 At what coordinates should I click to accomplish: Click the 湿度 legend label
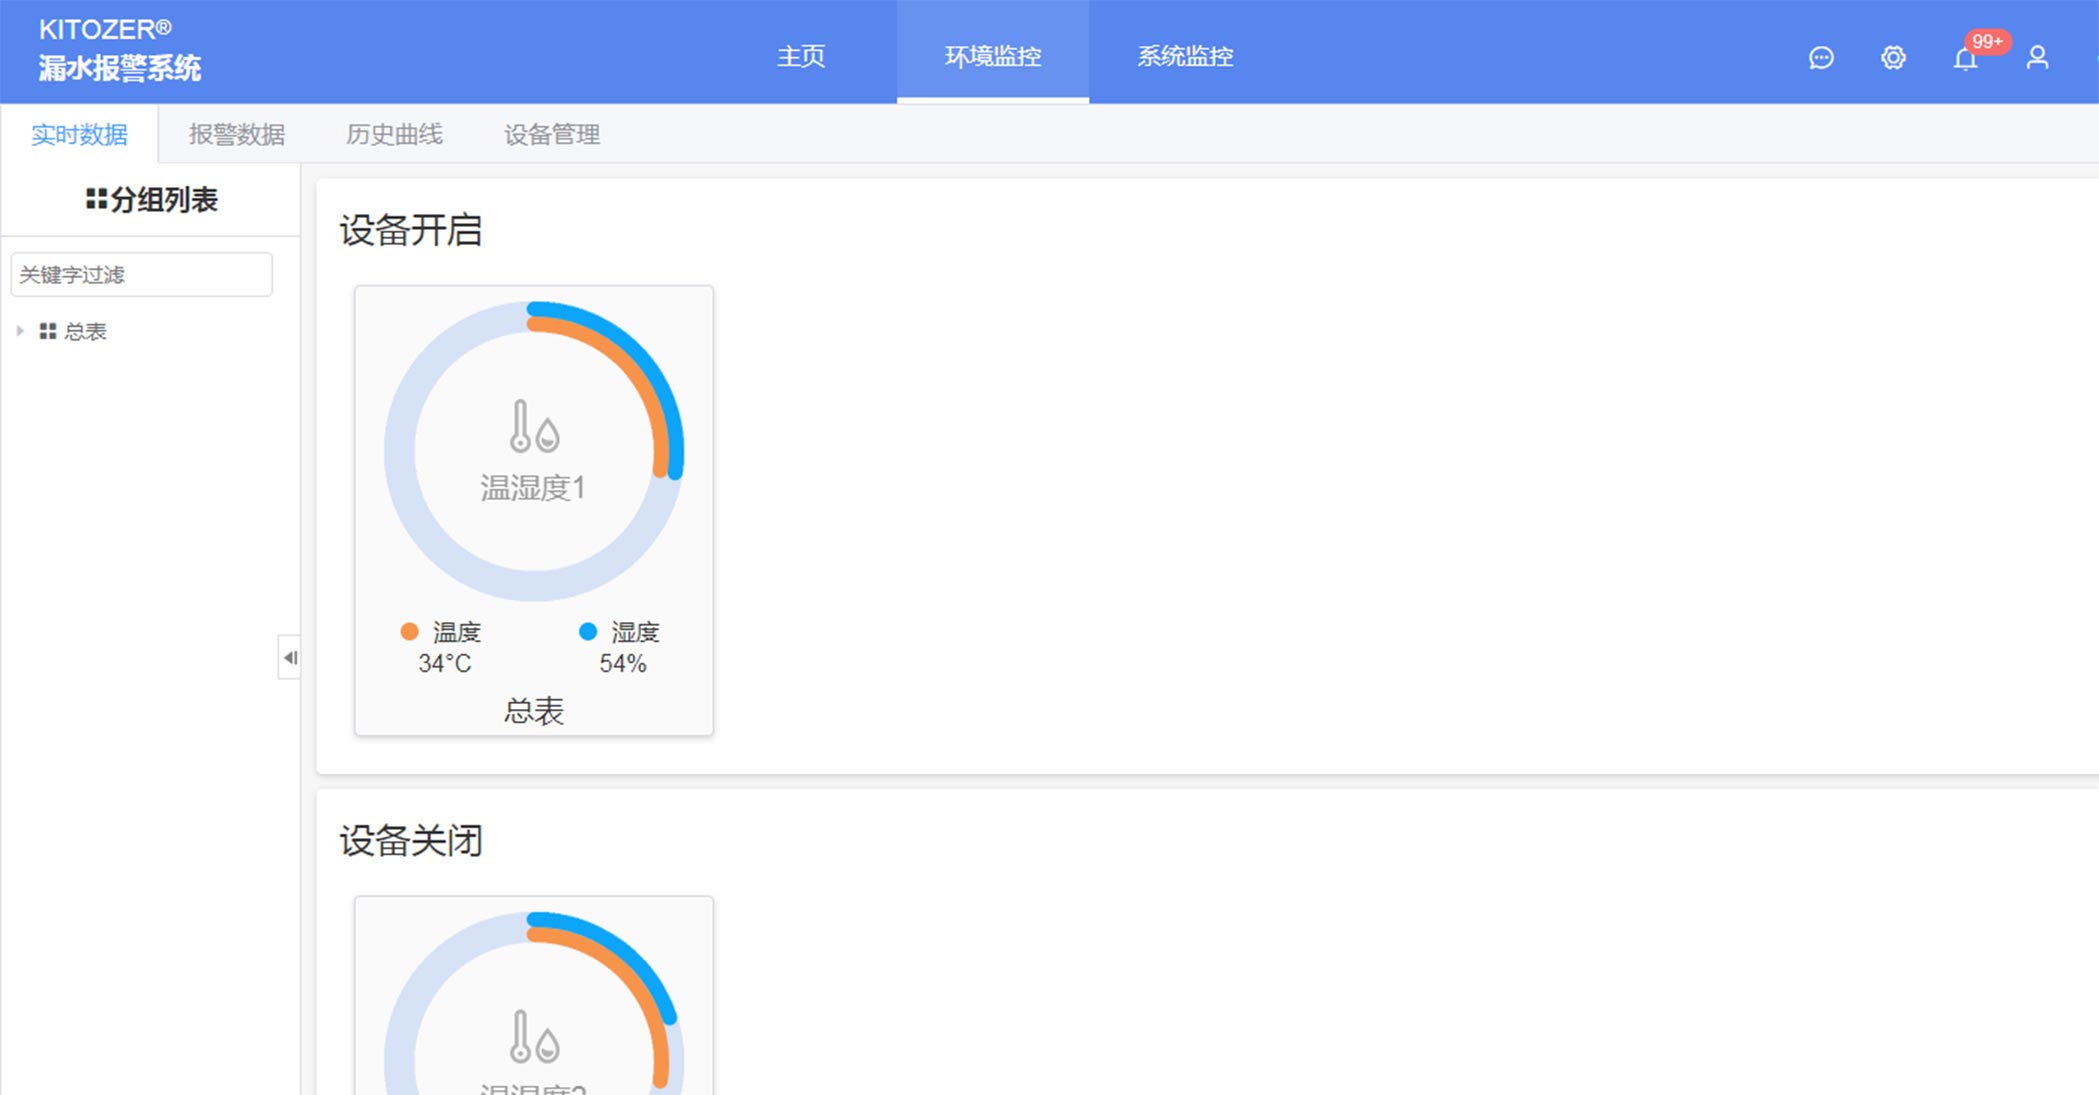click(x=636, y=632)
